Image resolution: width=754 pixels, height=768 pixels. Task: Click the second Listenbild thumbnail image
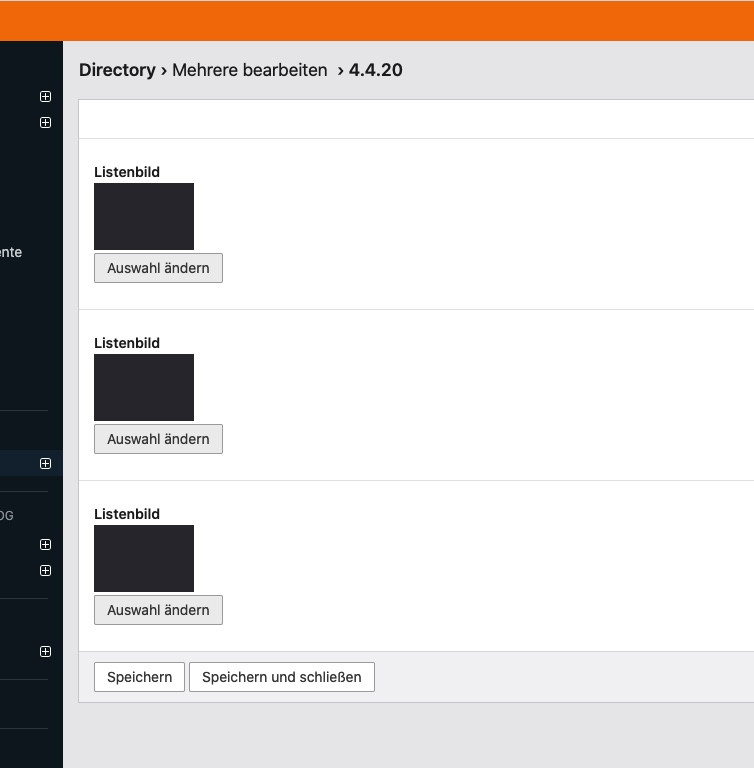point(144,387)
